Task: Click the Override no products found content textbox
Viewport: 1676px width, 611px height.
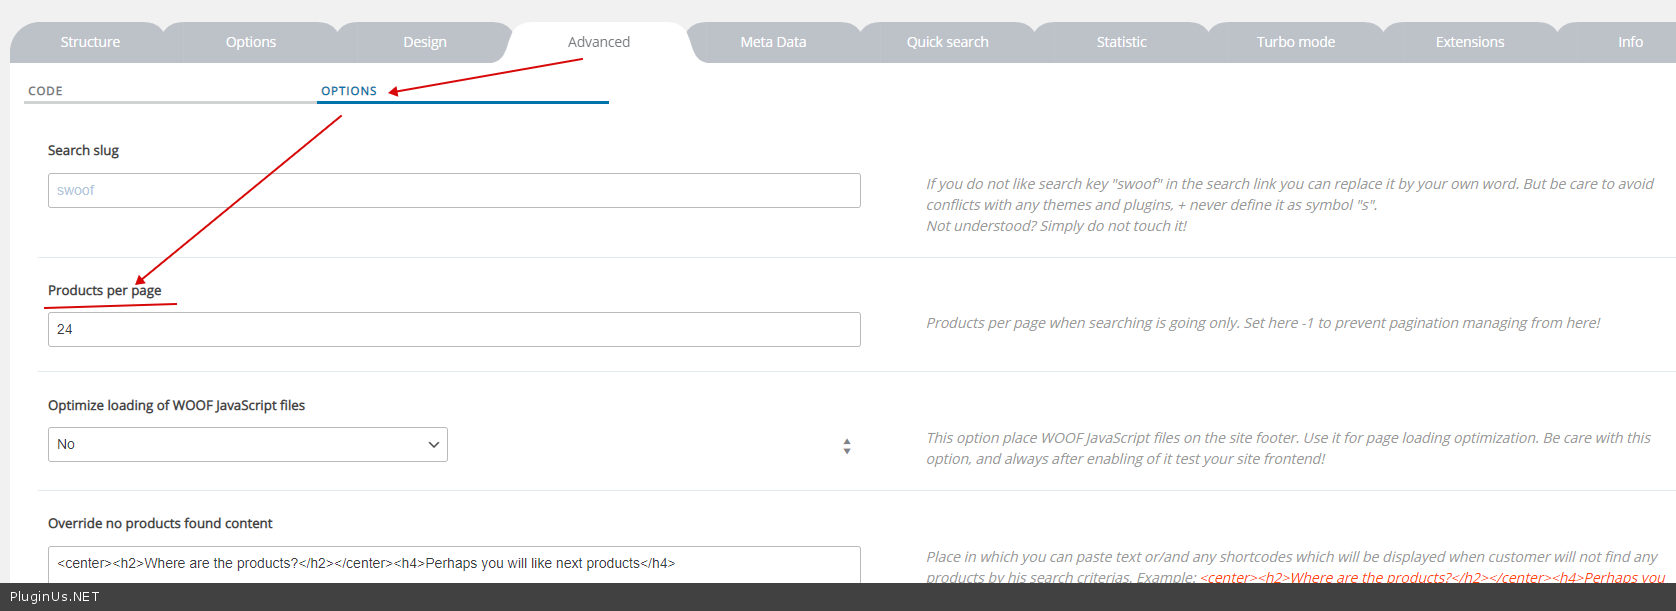Action: [x=454, y=563]
